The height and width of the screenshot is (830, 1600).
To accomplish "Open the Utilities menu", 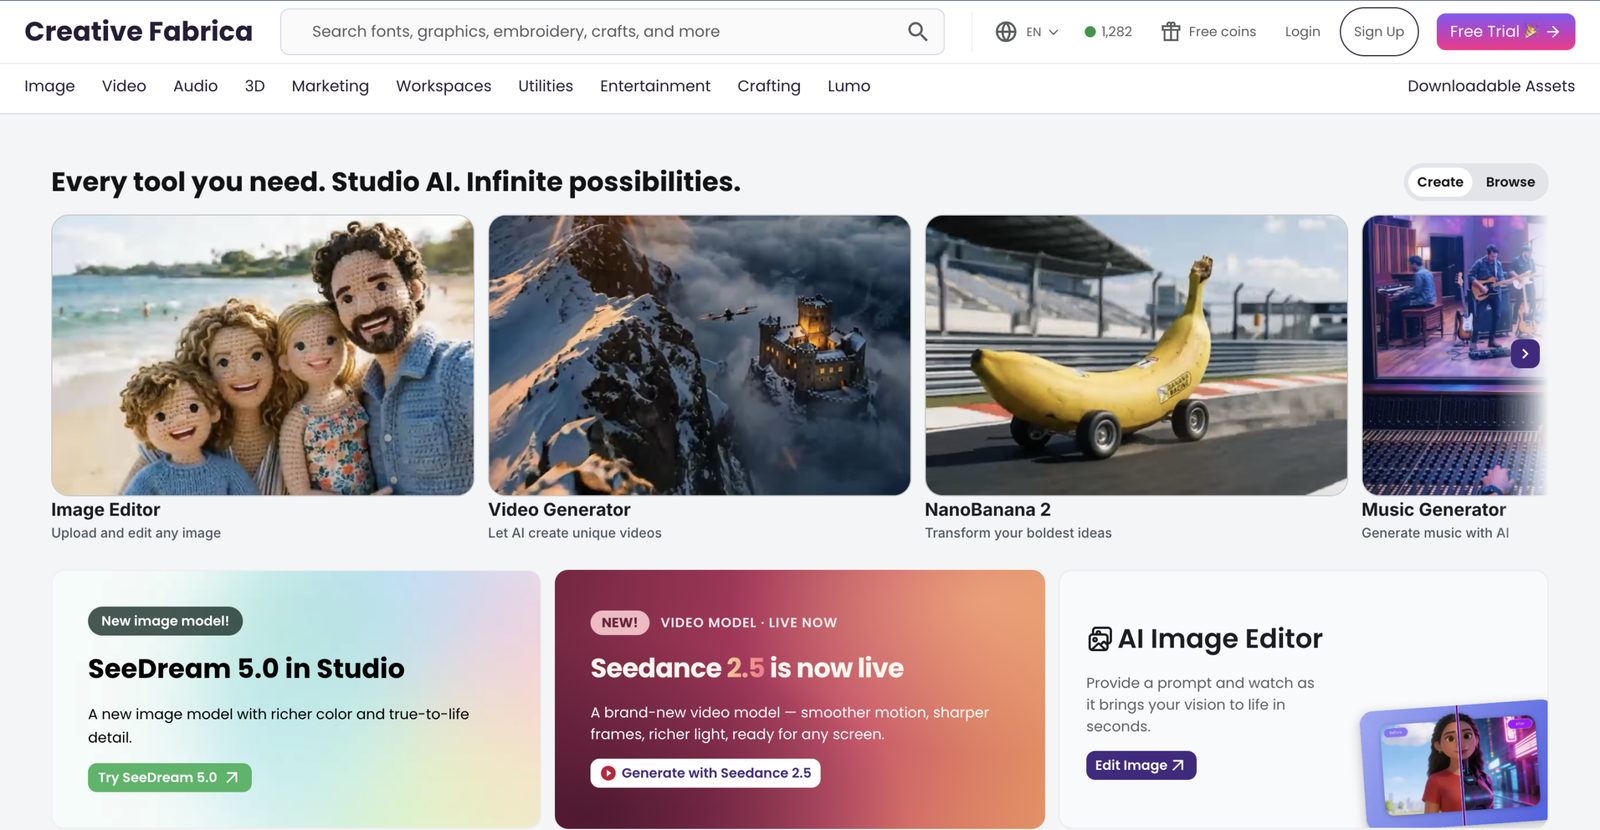I will pyautogui.click(x=546, y=86).
